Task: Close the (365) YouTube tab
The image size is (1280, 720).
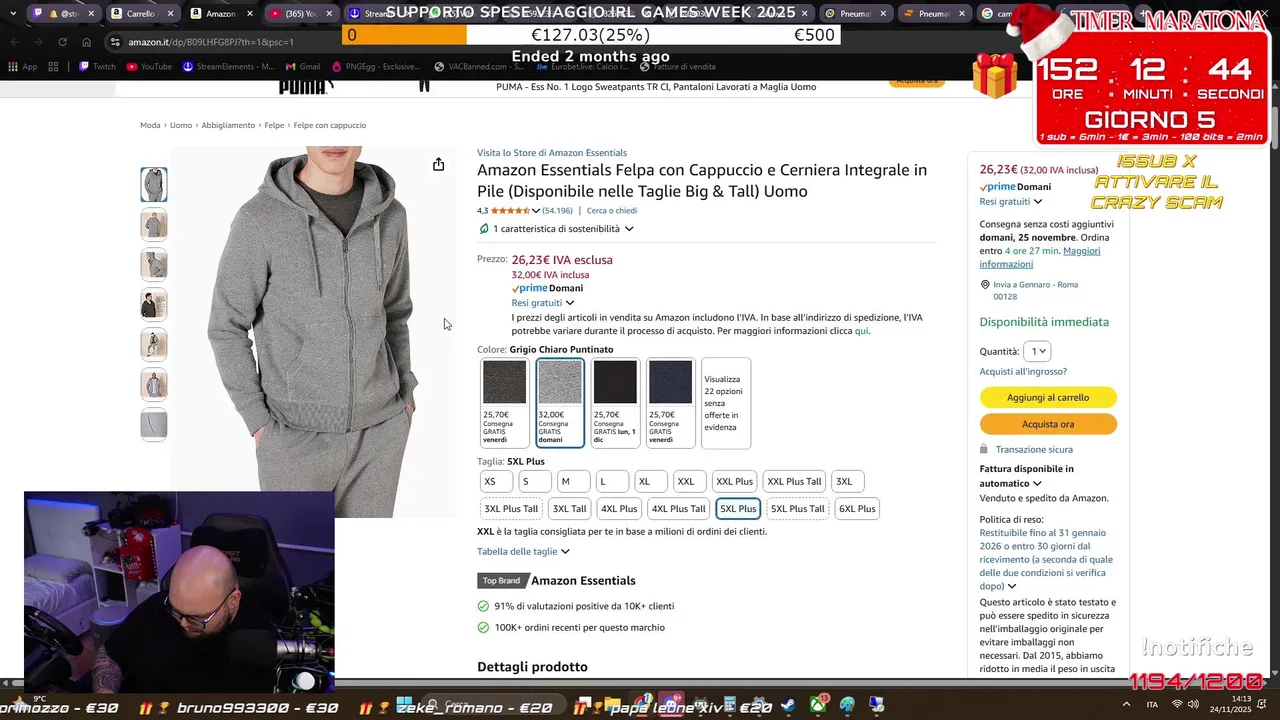Action: click(x=329, y=14)
